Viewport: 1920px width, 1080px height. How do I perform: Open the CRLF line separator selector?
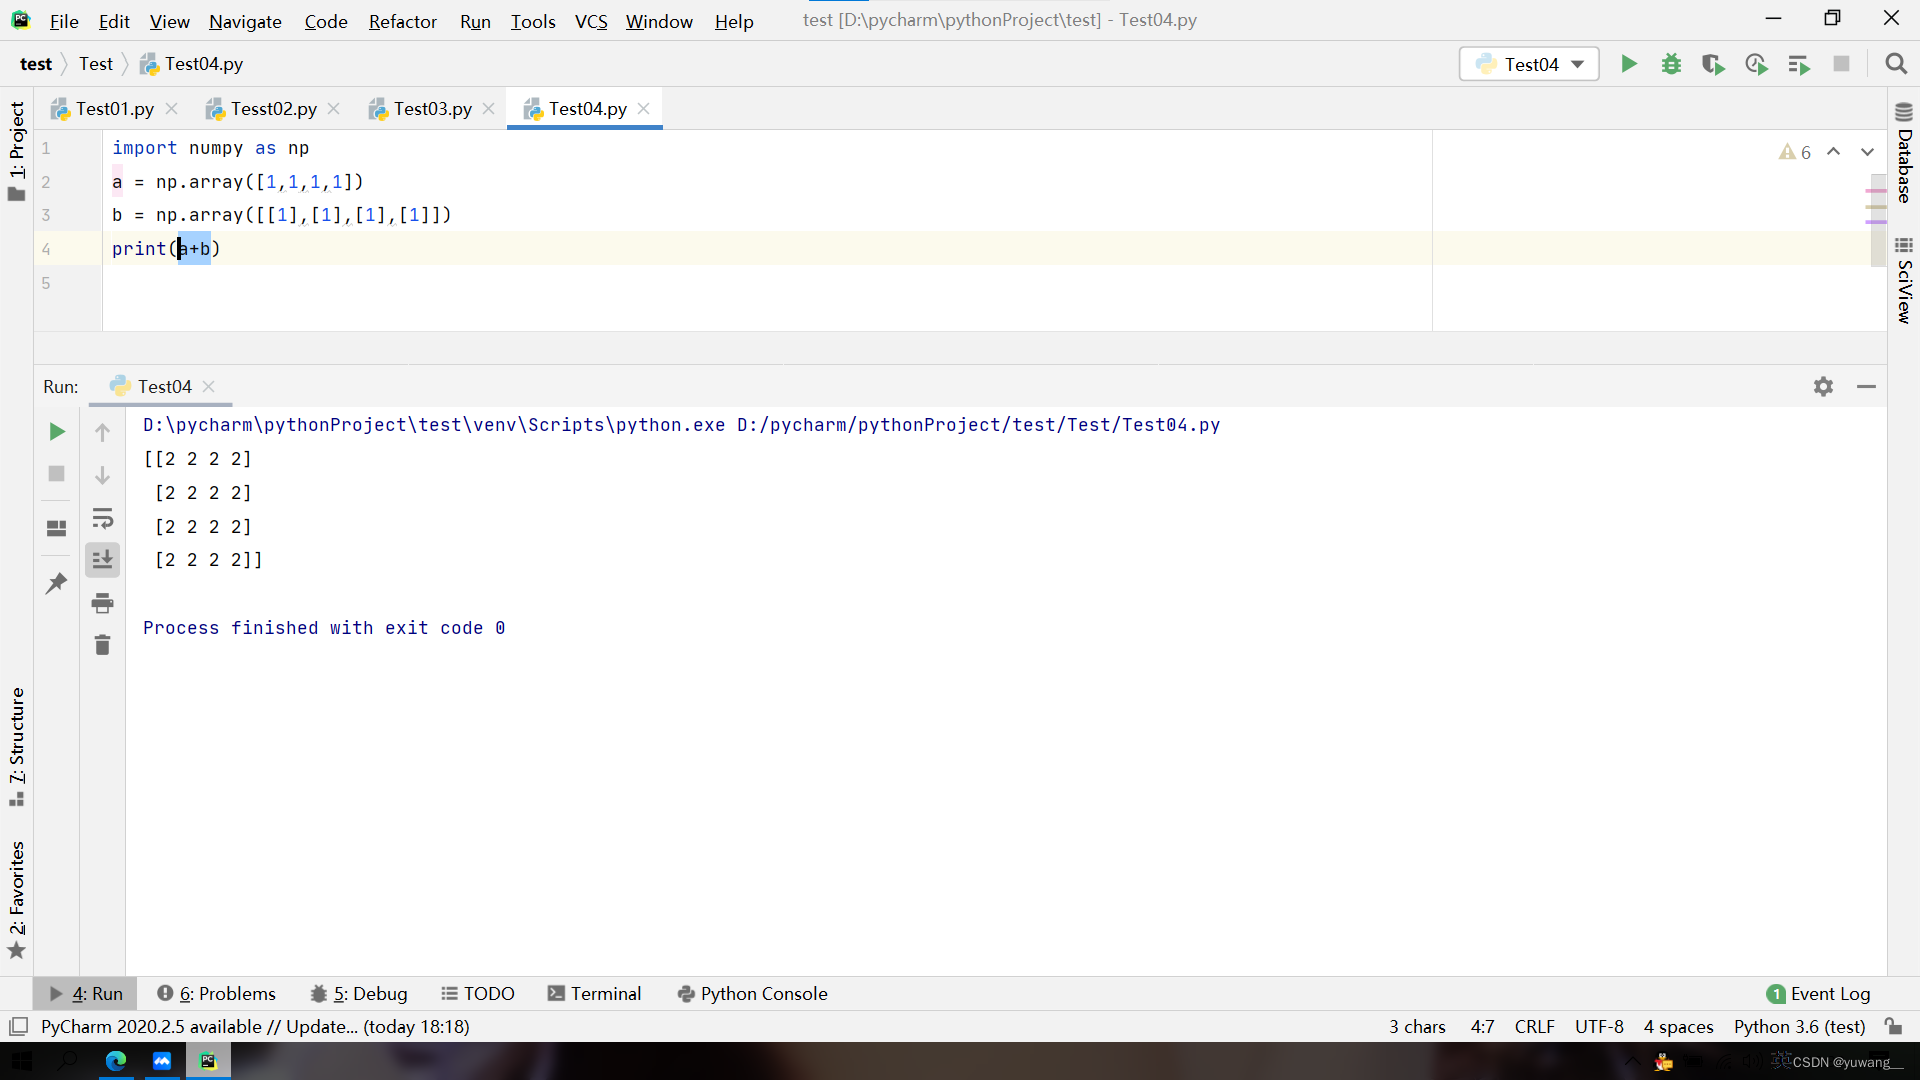[x=1534, y=1026]
